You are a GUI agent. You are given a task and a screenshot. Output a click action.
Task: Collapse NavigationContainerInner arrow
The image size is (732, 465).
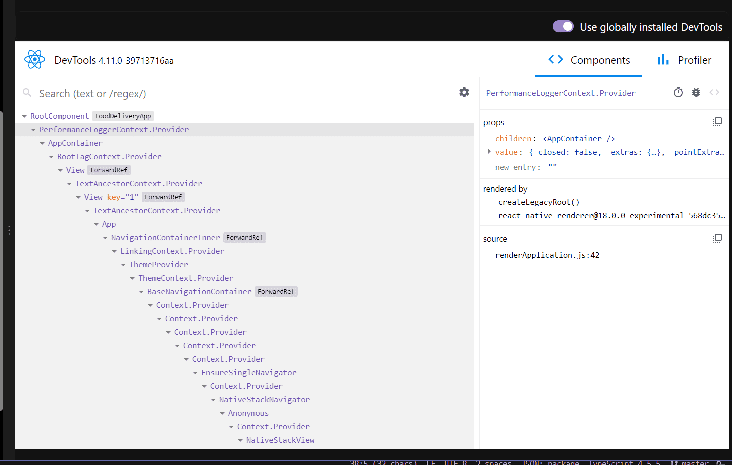[x=106, y=238]
